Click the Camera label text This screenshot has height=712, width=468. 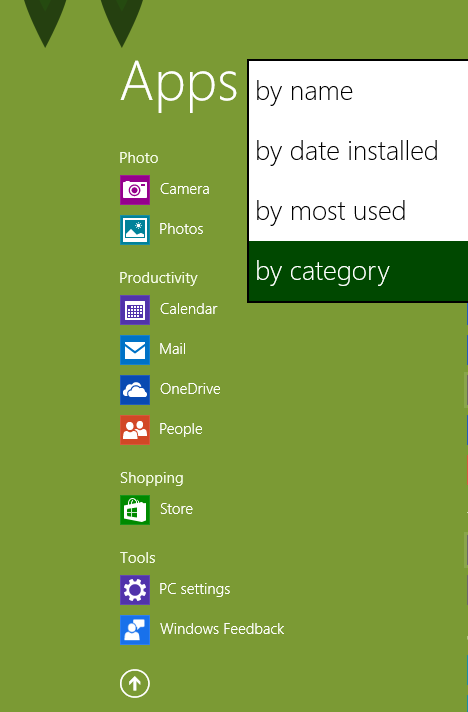tap(184, 189)
